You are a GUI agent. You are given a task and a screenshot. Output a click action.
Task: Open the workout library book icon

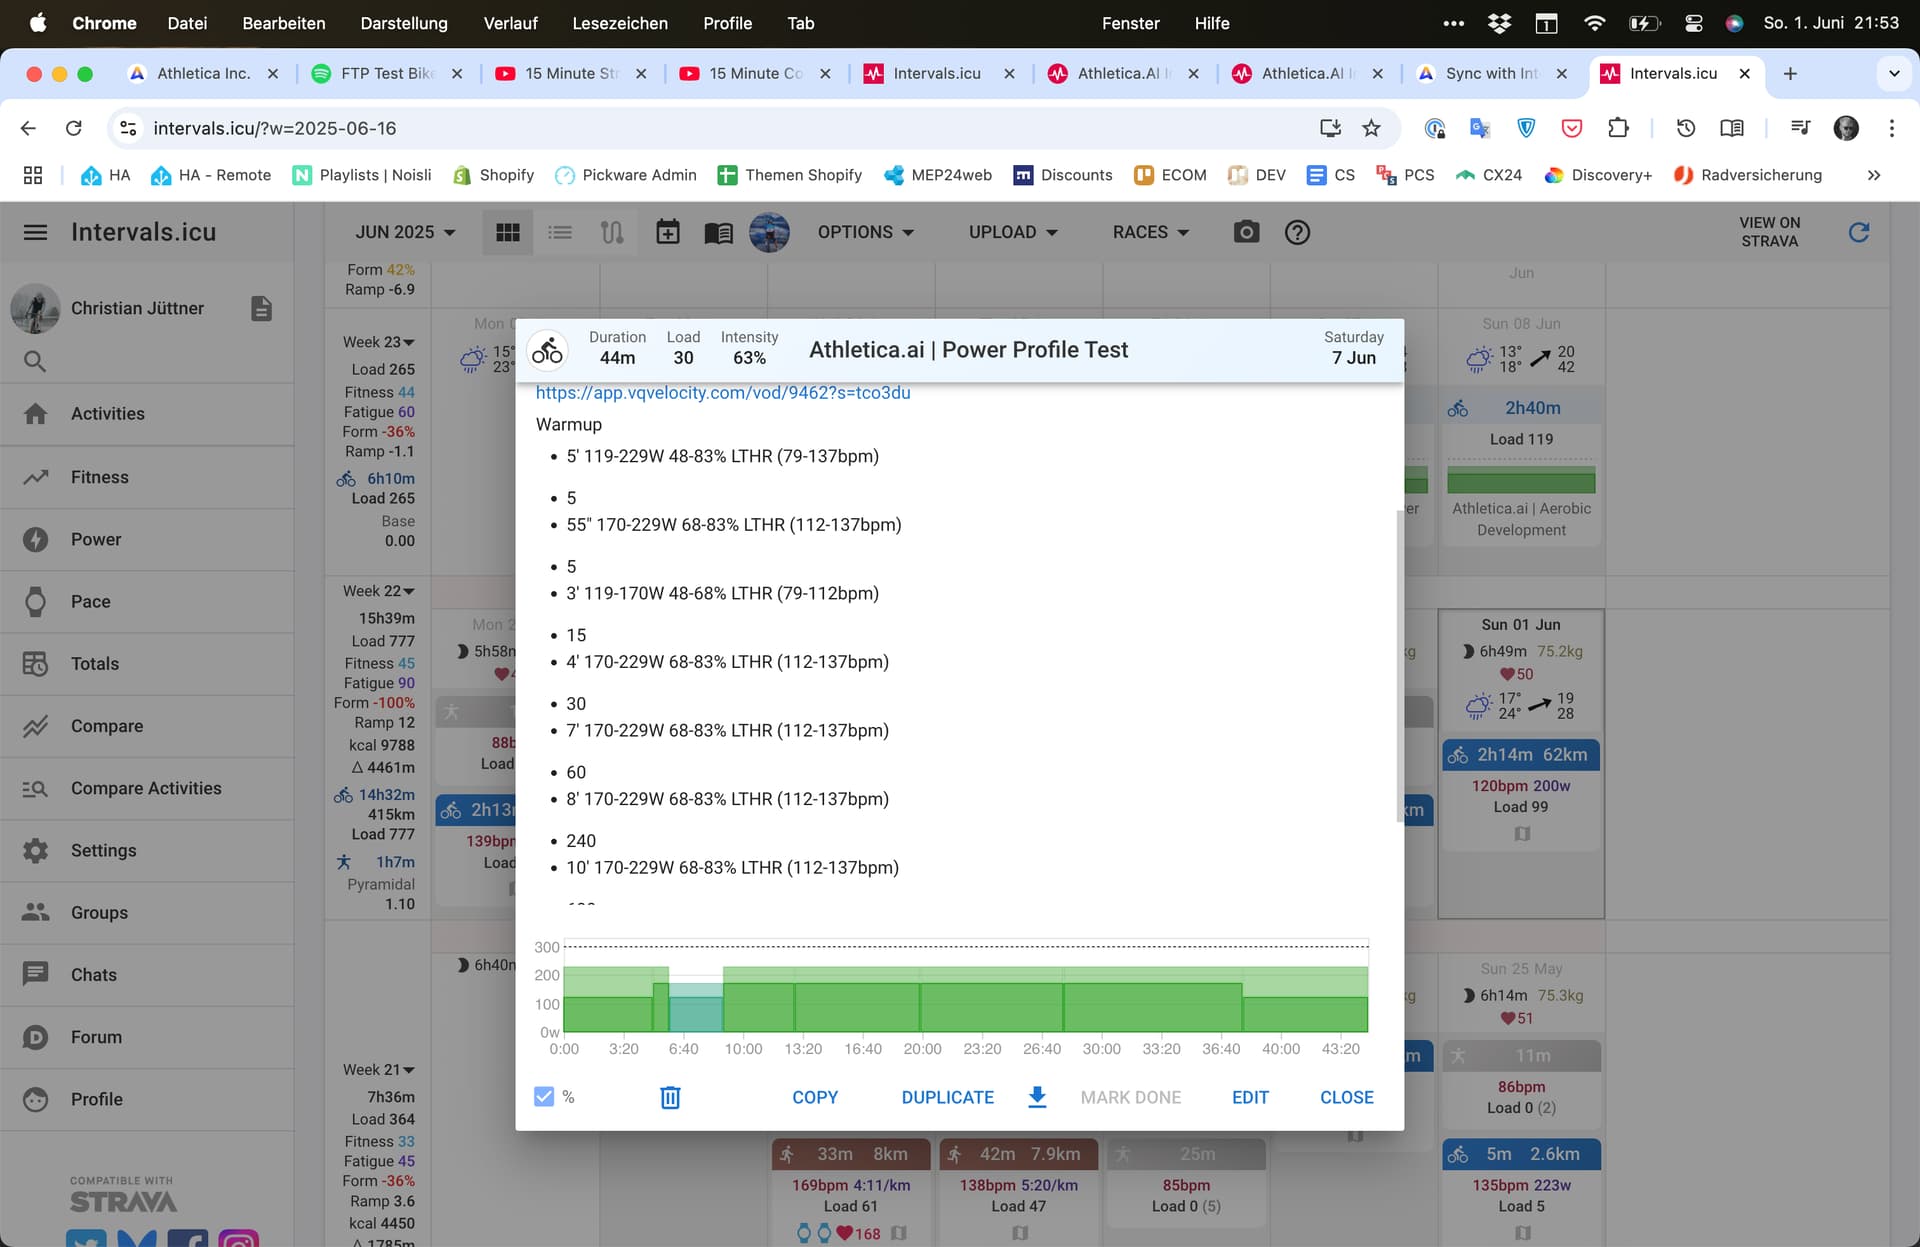[718, 233]
